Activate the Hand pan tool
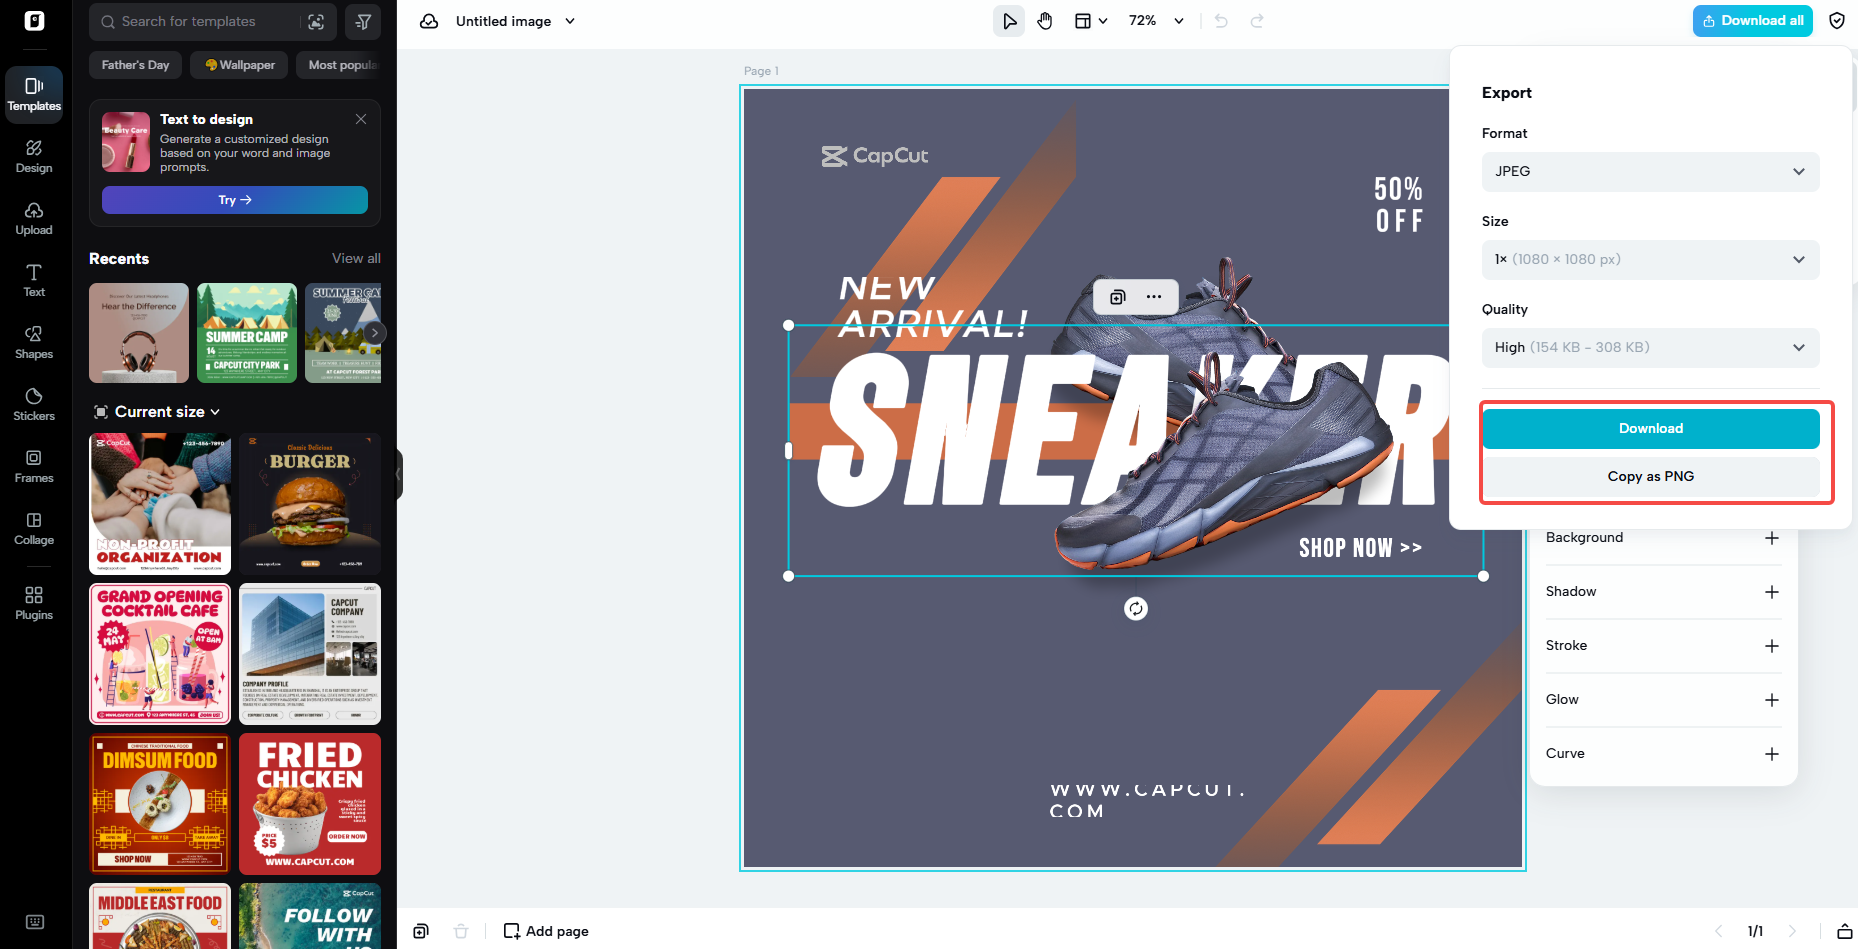Viewport: 1858px width, 949px height. pos(1044,20)
